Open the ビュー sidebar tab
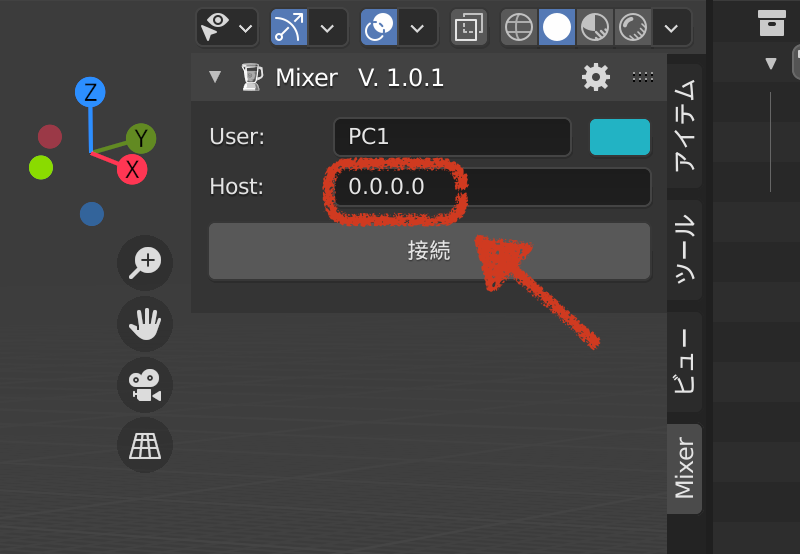This screenshot has height=554, width=800. tap(685, 362)
